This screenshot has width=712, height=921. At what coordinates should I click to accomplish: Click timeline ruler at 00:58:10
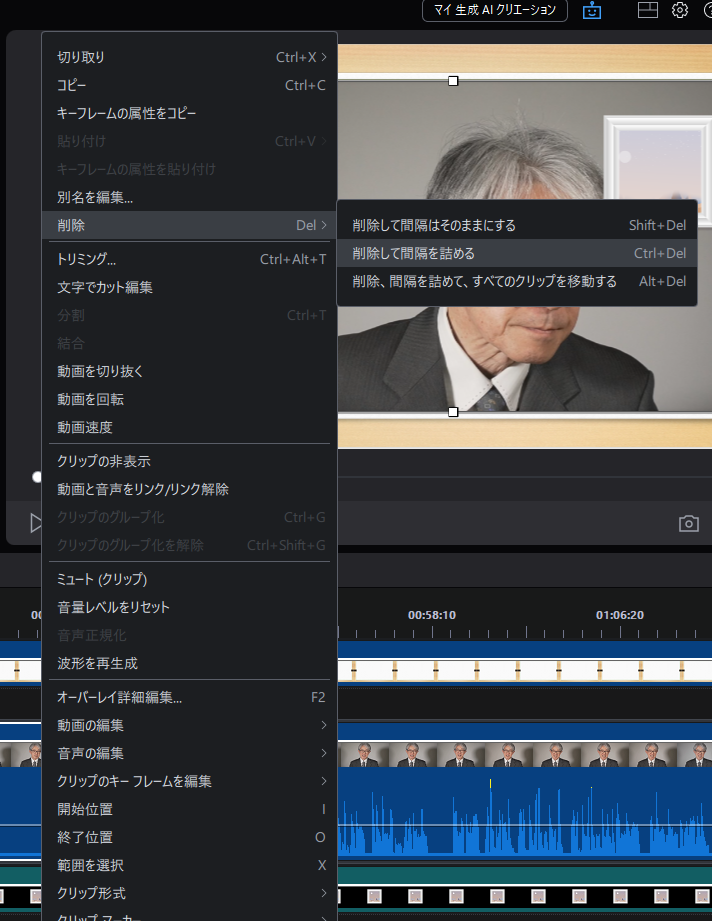(432, 615)
